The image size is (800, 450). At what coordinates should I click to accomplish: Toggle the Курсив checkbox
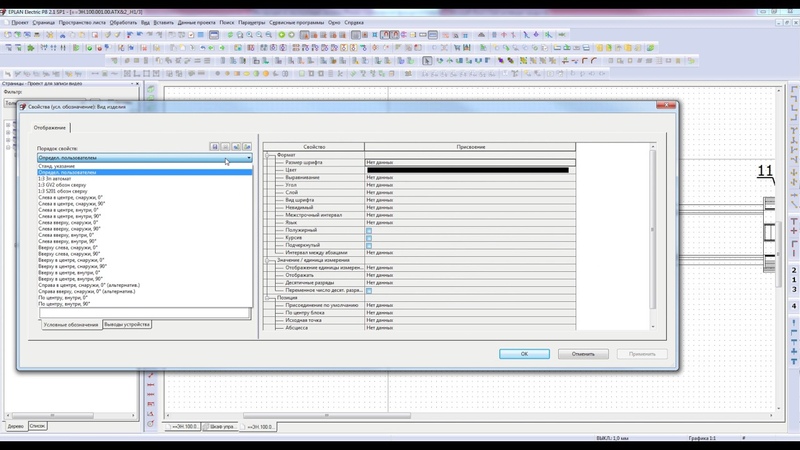(369, 238)
